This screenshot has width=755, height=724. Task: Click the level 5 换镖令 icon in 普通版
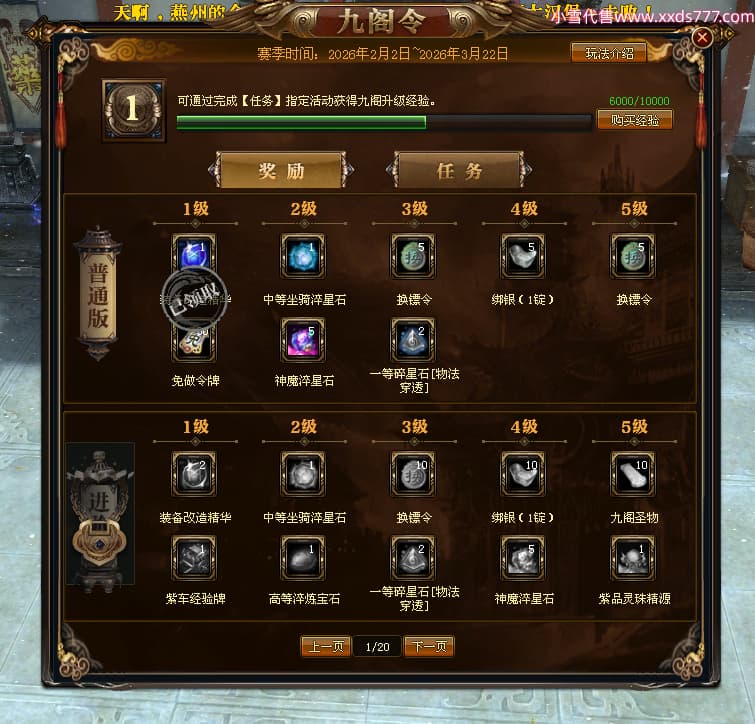(633, 256)
